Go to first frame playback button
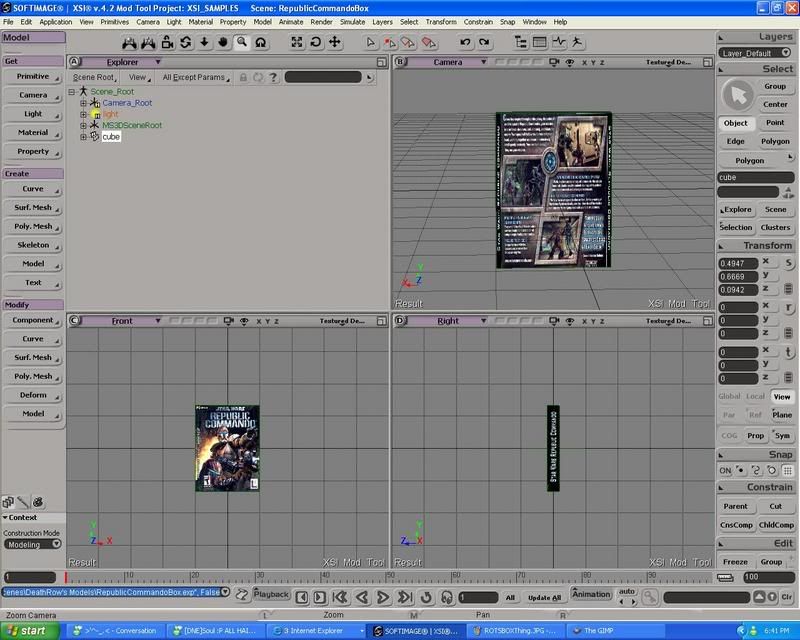800x640 pixels. [340, 597]
